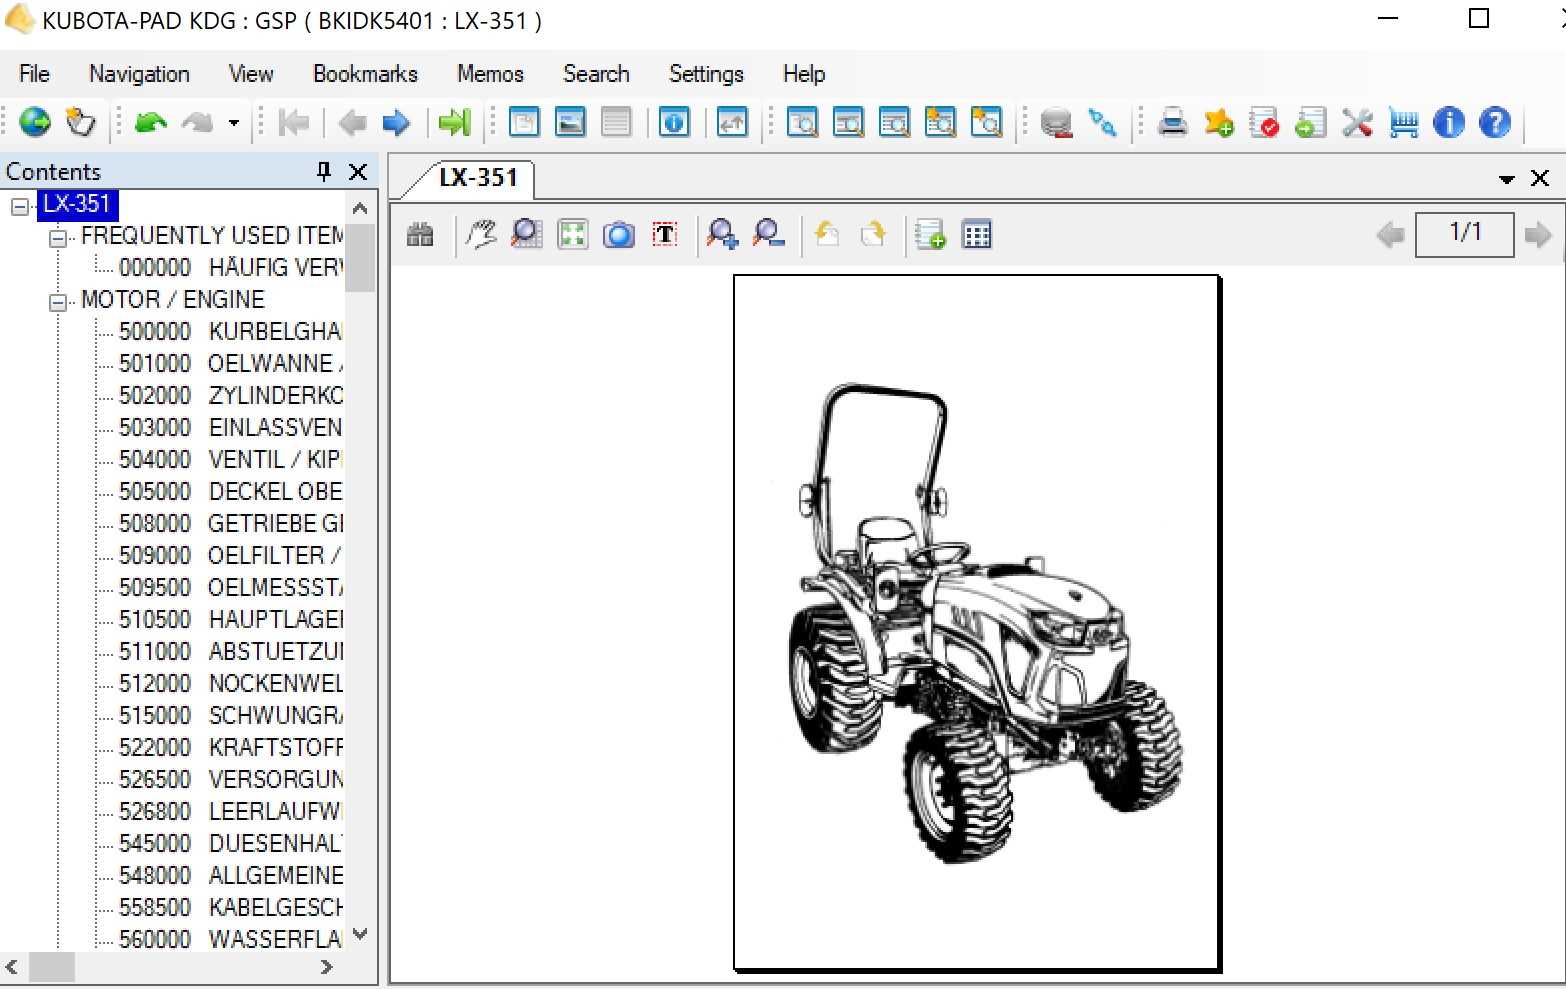Select the magnifier zoom area tool
Viewport: 1566px width, 989px height.
527,235
